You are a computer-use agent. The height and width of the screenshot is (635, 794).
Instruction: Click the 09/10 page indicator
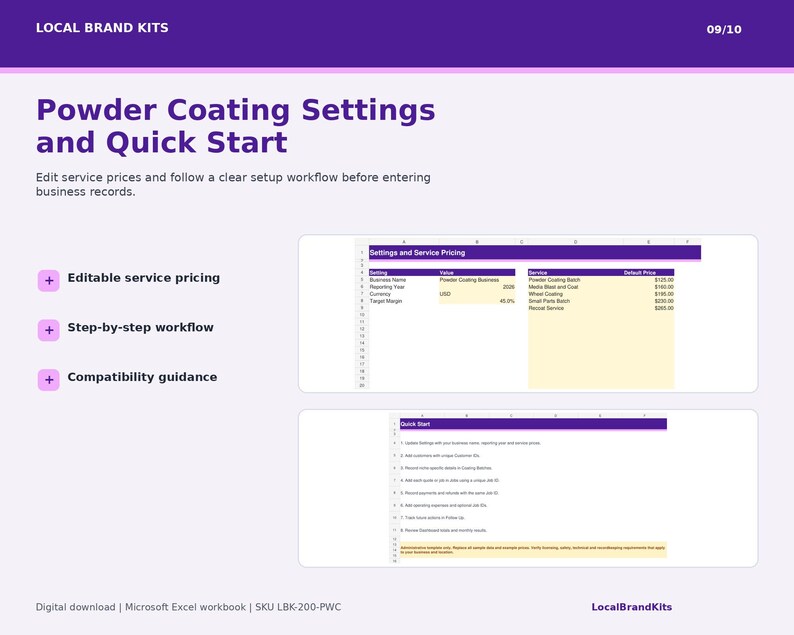pos(724,29)
